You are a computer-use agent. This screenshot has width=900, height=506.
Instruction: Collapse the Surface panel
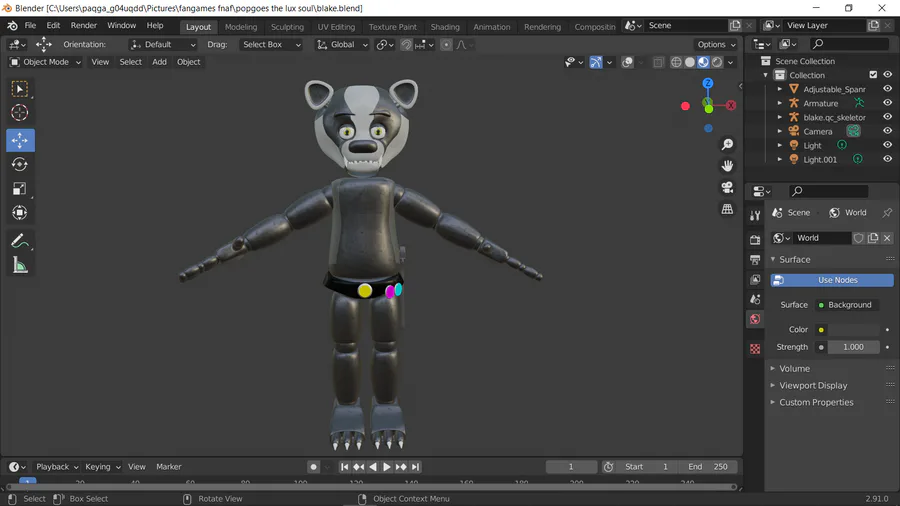[794, 260]
